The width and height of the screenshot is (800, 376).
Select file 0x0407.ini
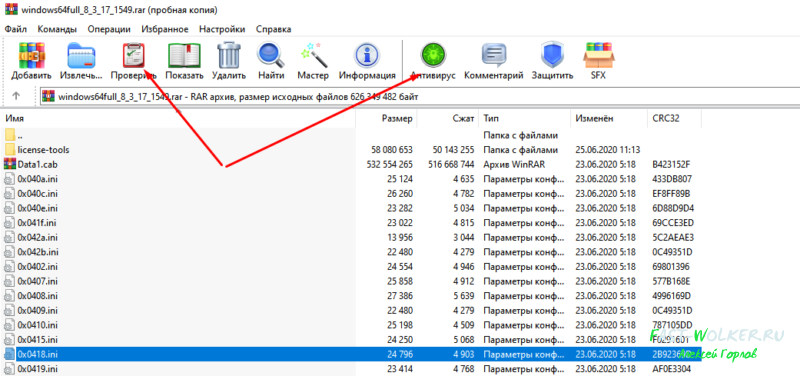pos(37,281)
